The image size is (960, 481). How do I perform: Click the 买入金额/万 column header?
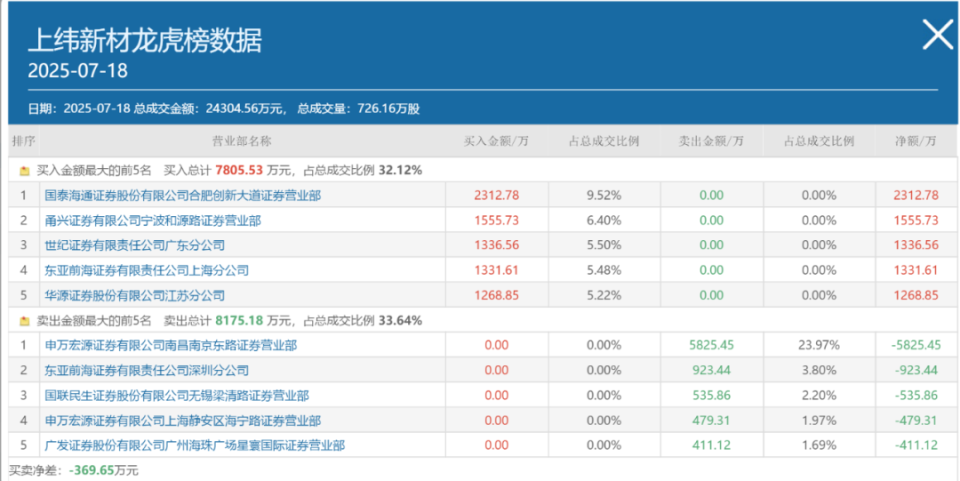(497, 141)
